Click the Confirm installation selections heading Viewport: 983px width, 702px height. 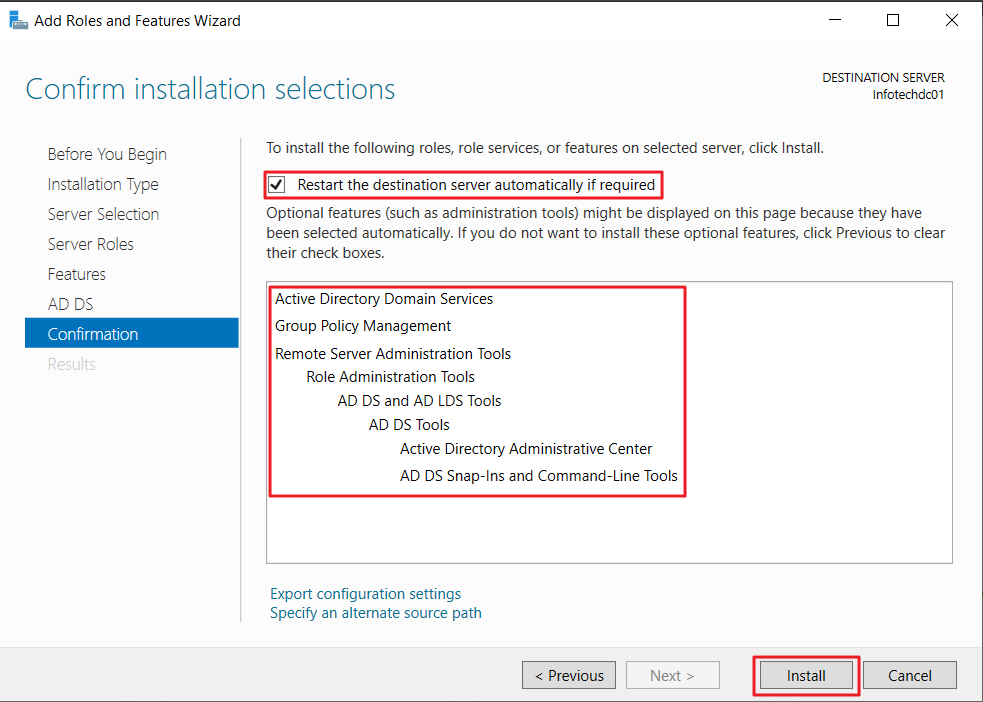coord(210,89)
